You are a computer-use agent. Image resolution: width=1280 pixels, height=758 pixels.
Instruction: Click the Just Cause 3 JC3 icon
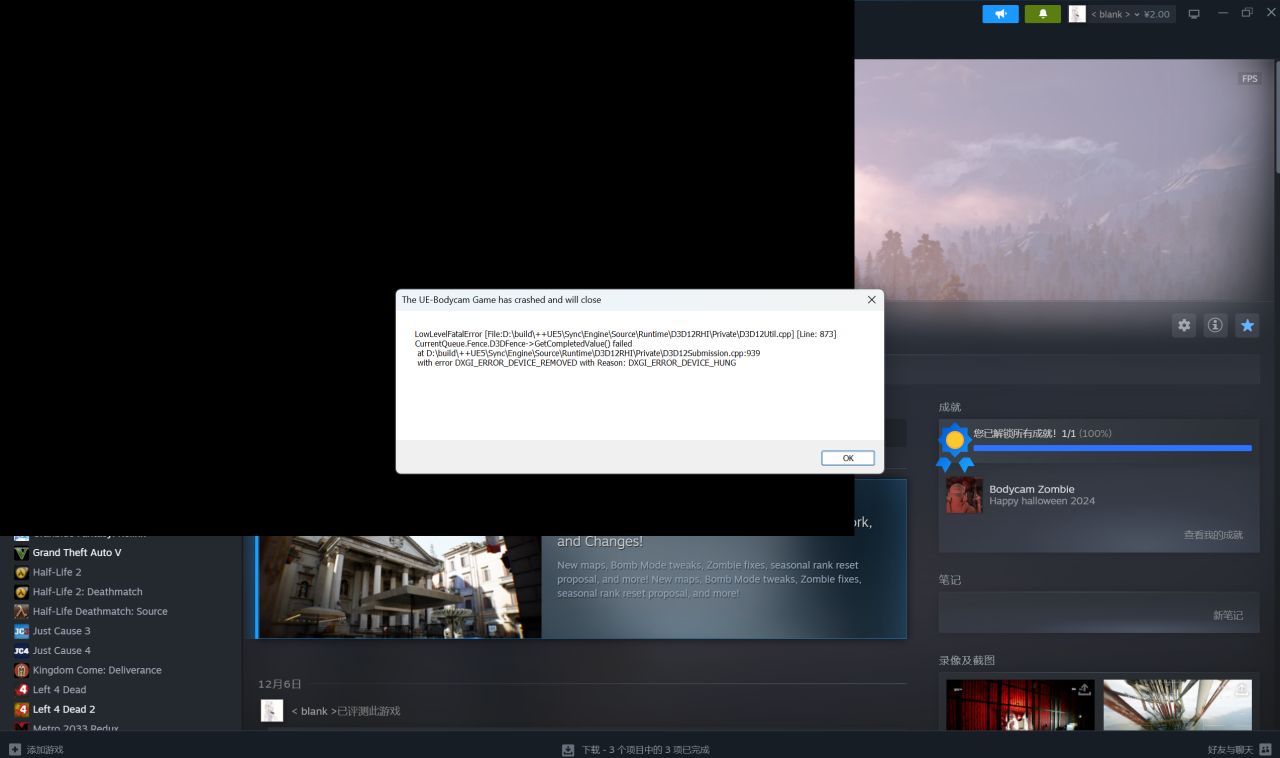click(x=21, y=631)
